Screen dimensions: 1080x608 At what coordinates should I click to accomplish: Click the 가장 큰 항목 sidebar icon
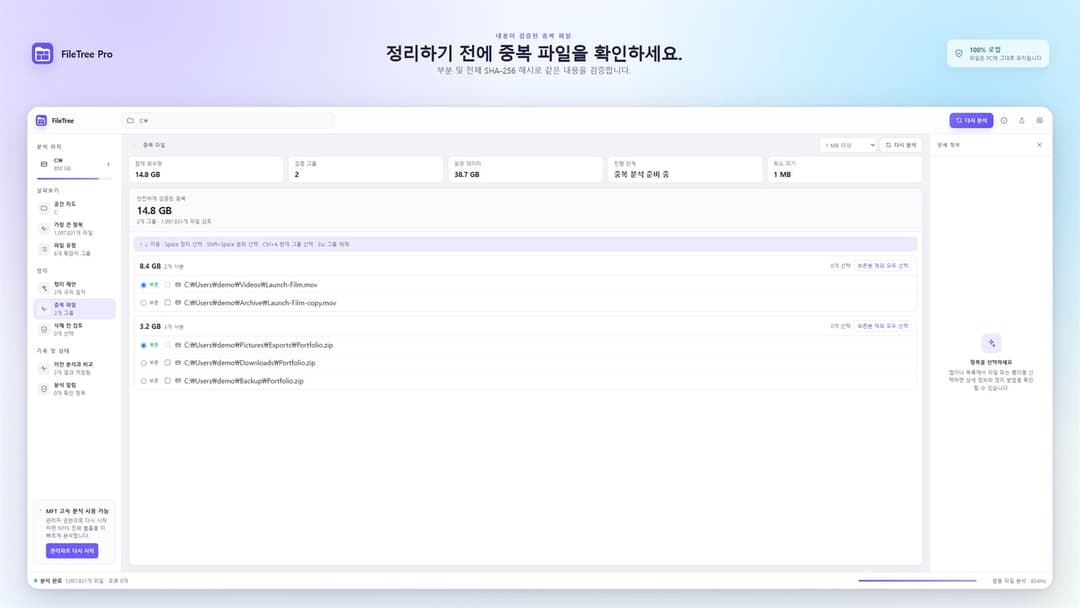(x=44, y=229)
